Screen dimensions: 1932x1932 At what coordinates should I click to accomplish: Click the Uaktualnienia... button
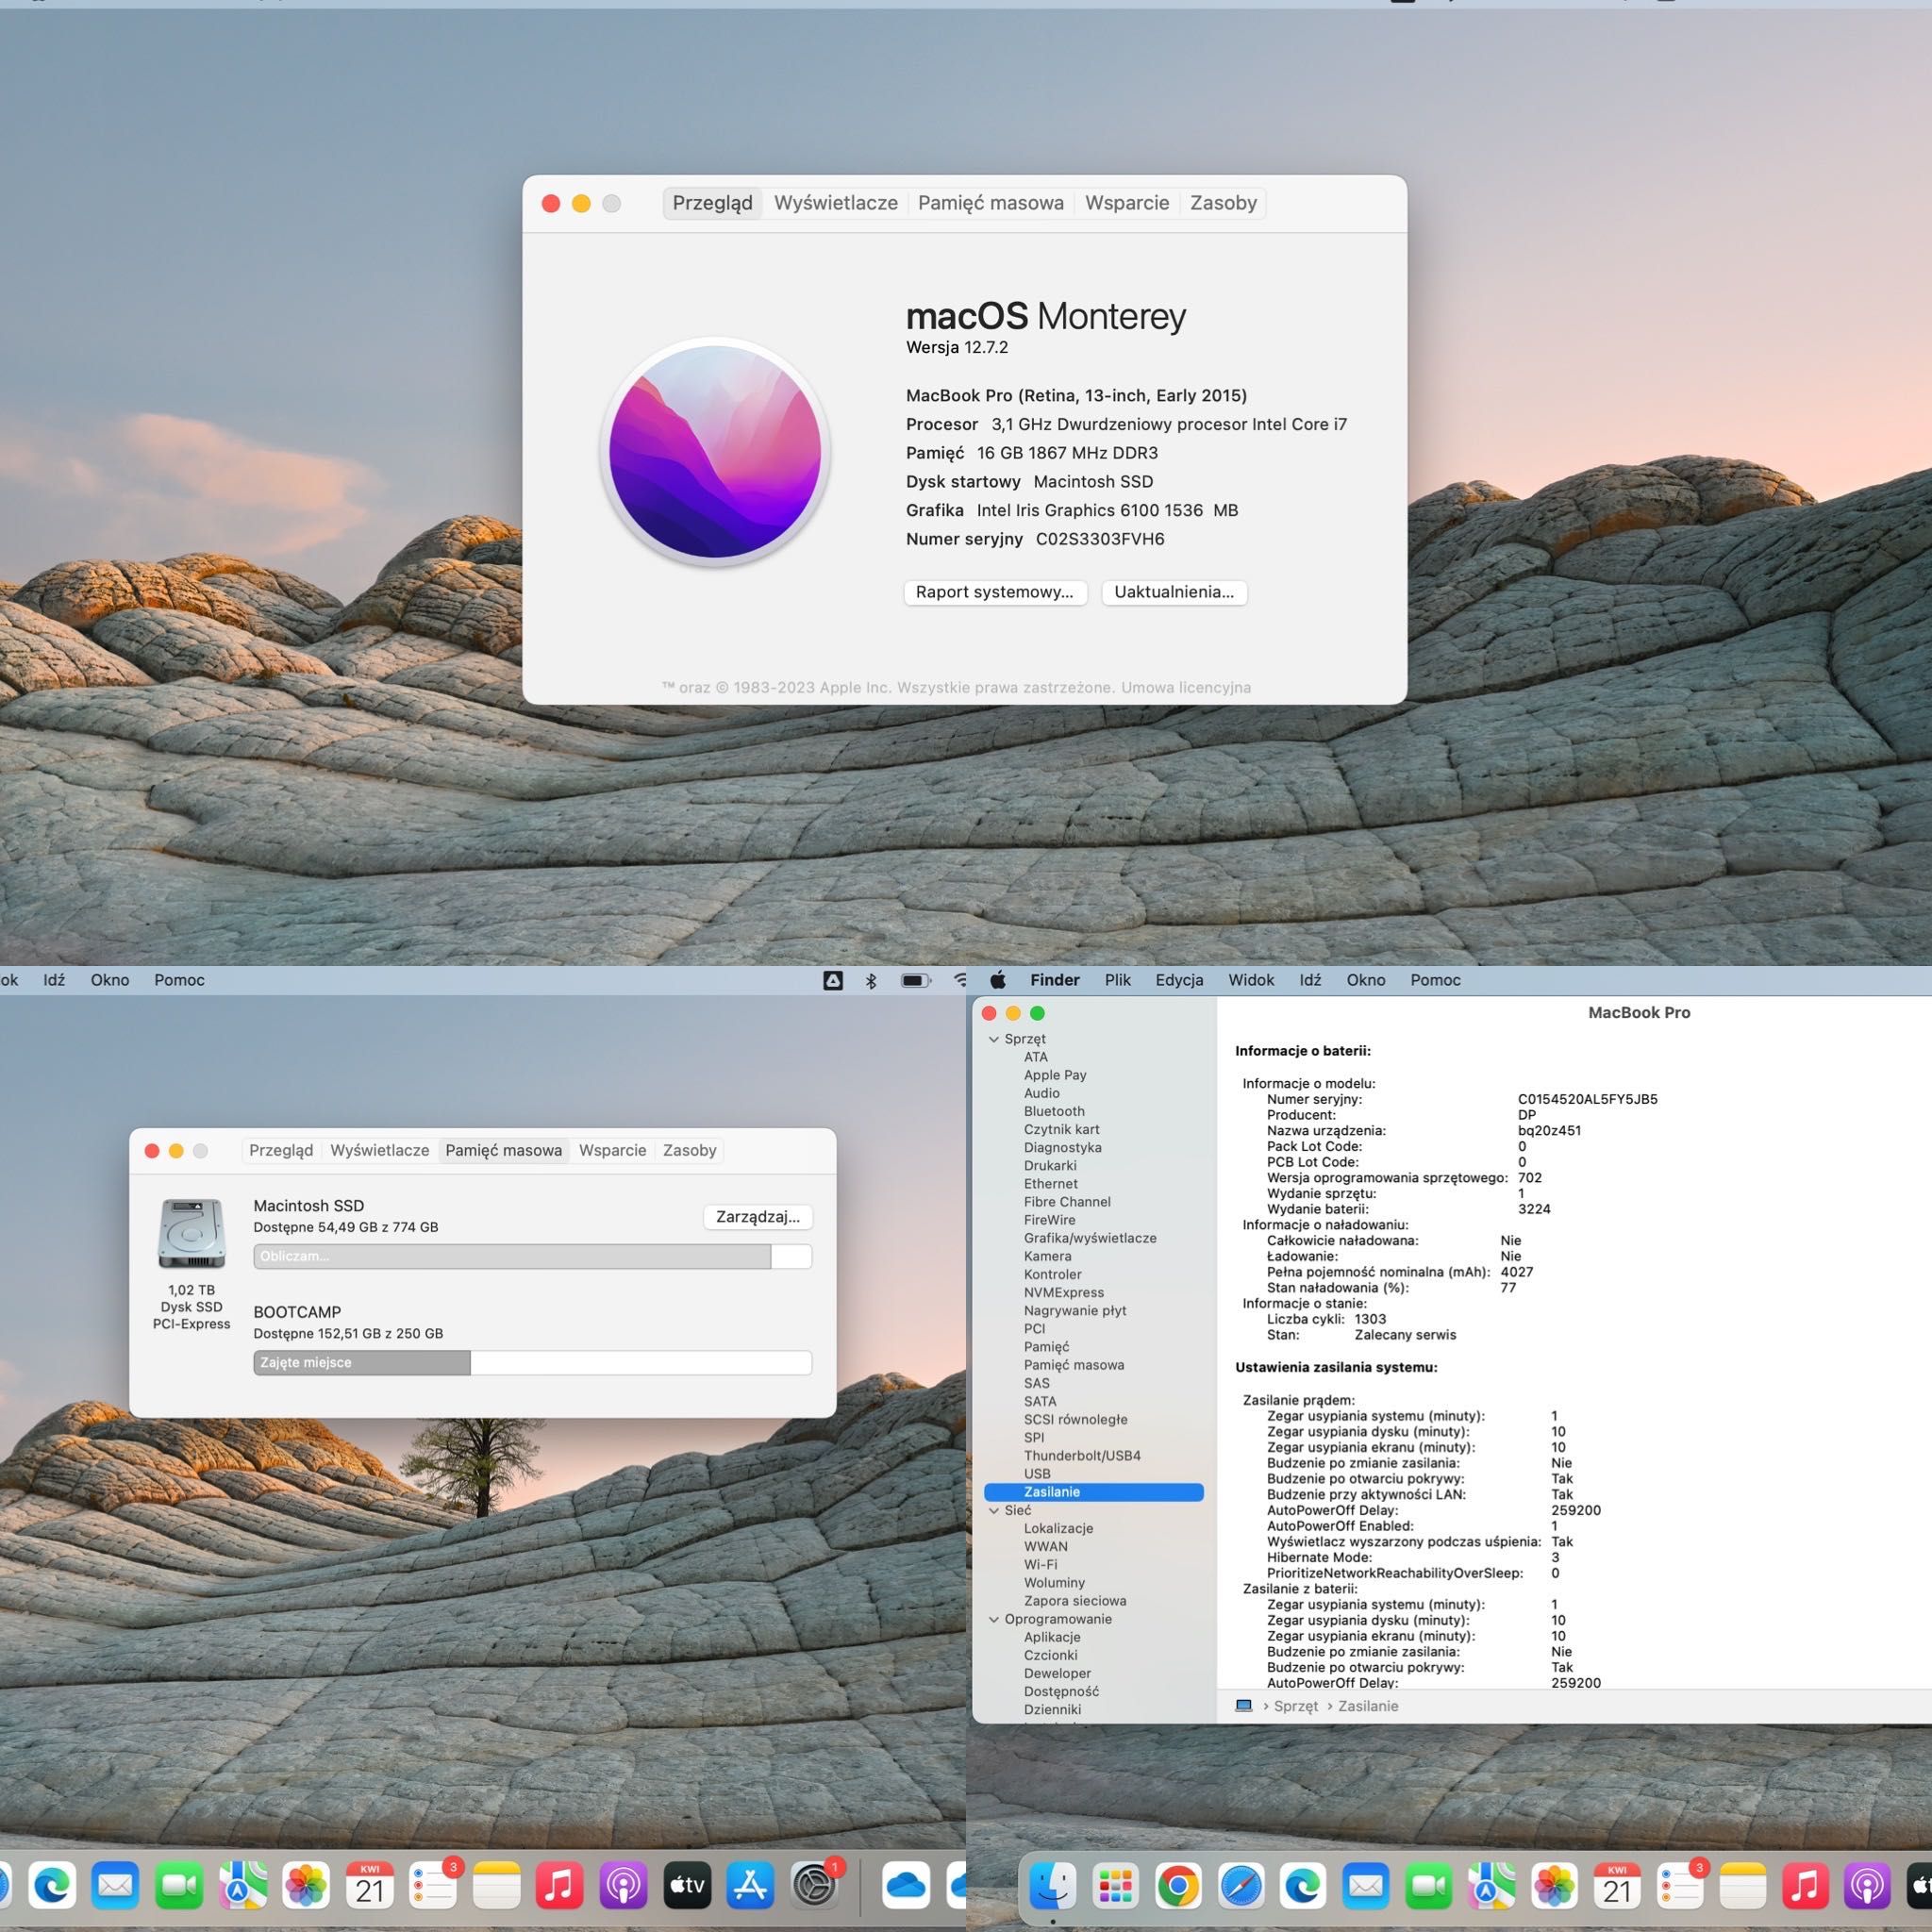pyautogui.click(x=1174, y=592)
